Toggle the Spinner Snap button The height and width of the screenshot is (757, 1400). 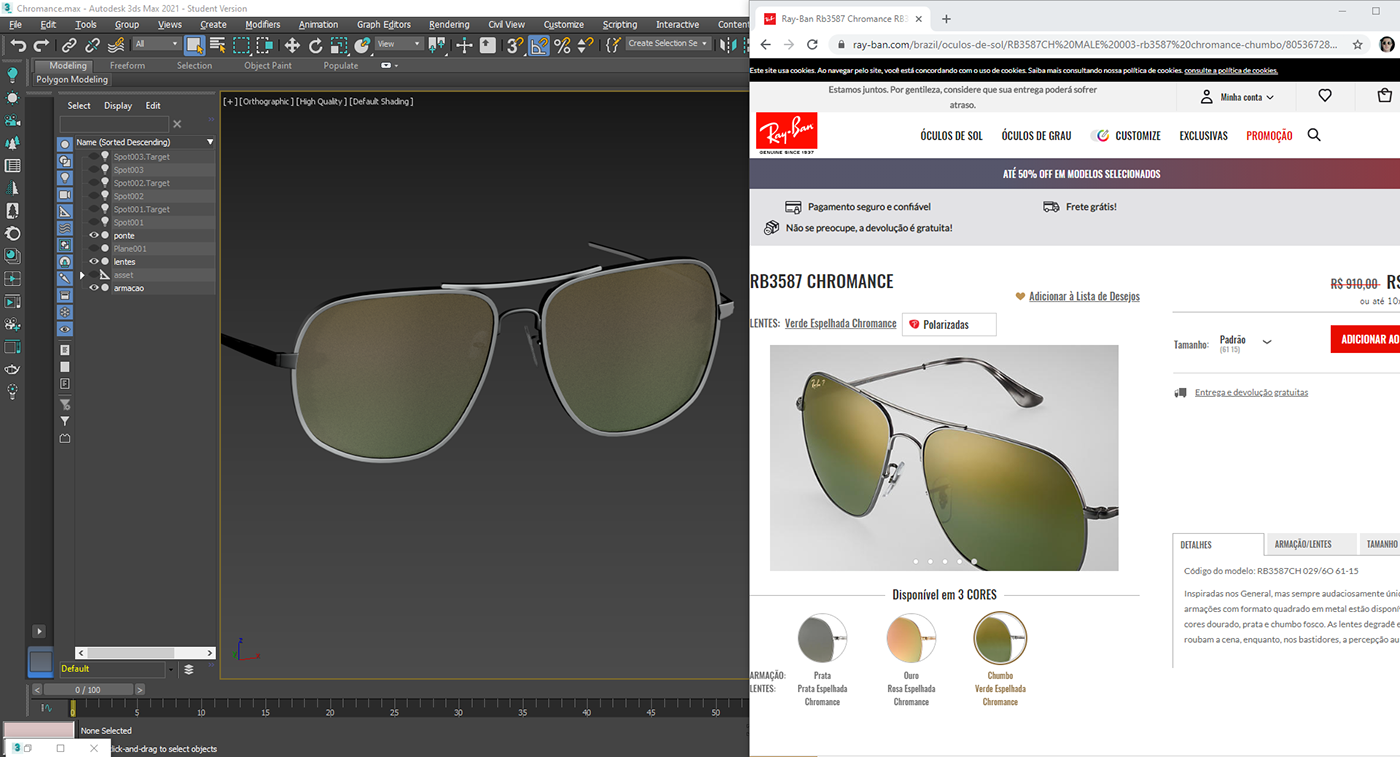[586, 45]
